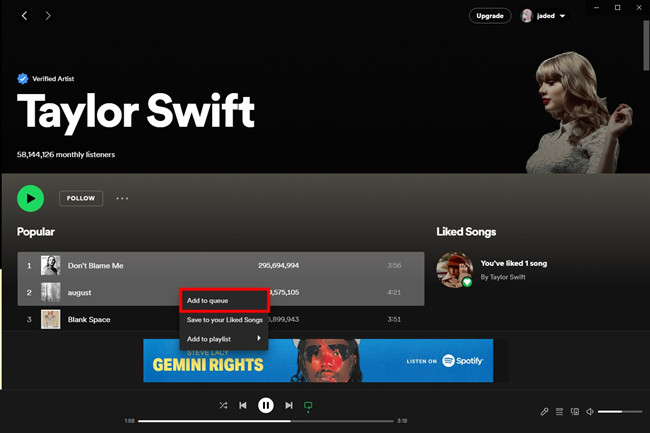The height and width of the screenshot is (433, 650).
Task: Click the Liked Songs artist thumbnail
Action: pyautogui.click(x=454, y=270)
